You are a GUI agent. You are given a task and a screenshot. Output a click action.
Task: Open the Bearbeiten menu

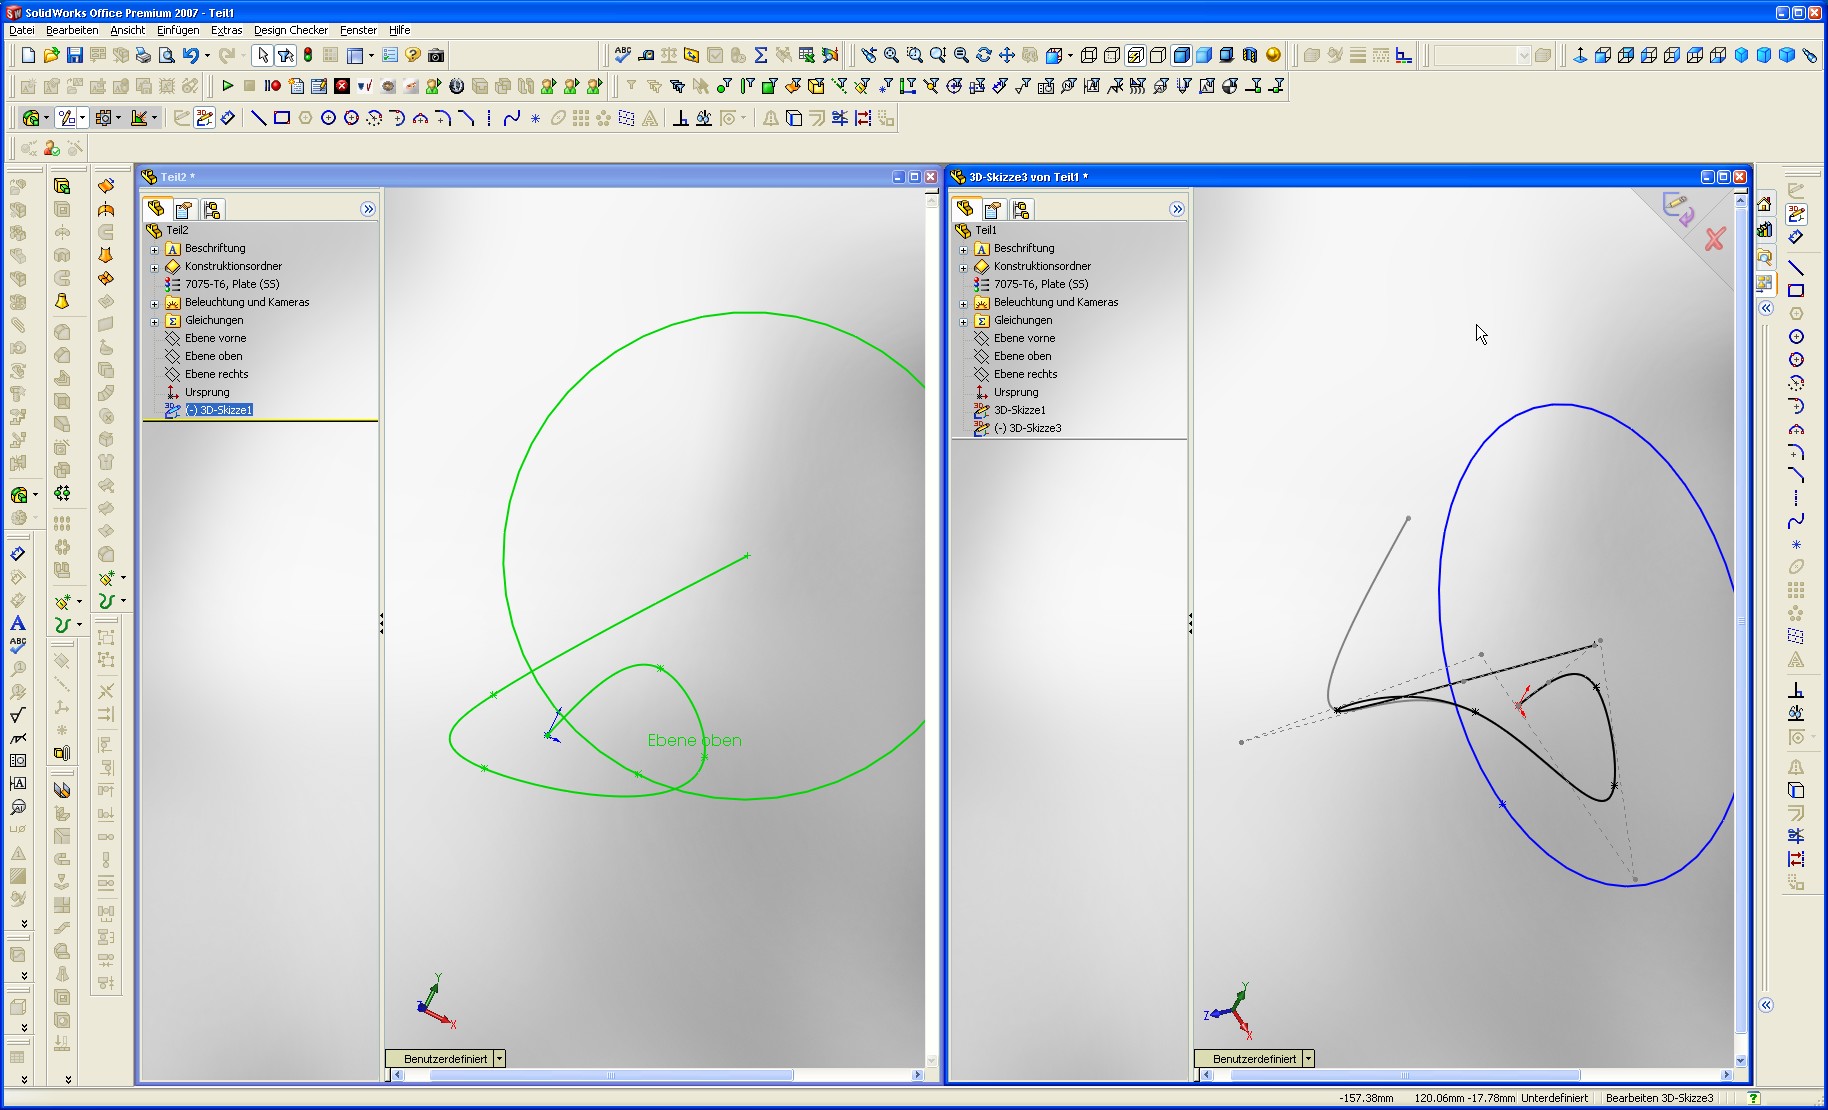pyautogui.click(x=72, y=30)
